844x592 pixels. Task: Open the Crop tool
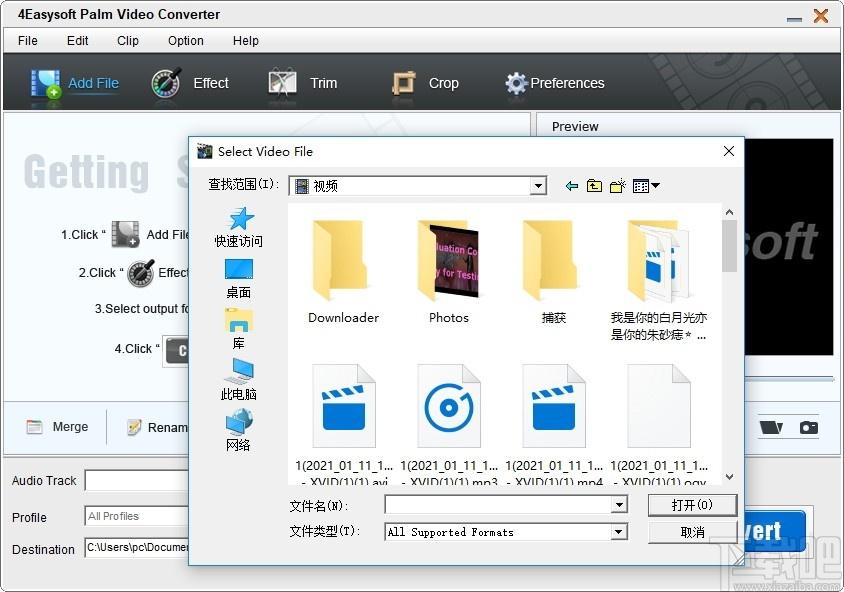click(x=404, y=83)
